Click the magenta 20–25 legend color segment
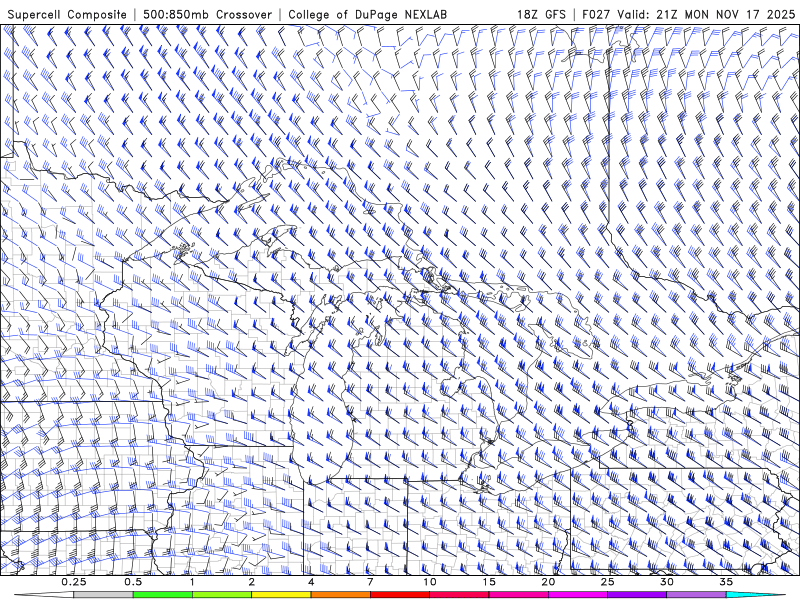Screen dimensions: 800x600 click(578, 595)
